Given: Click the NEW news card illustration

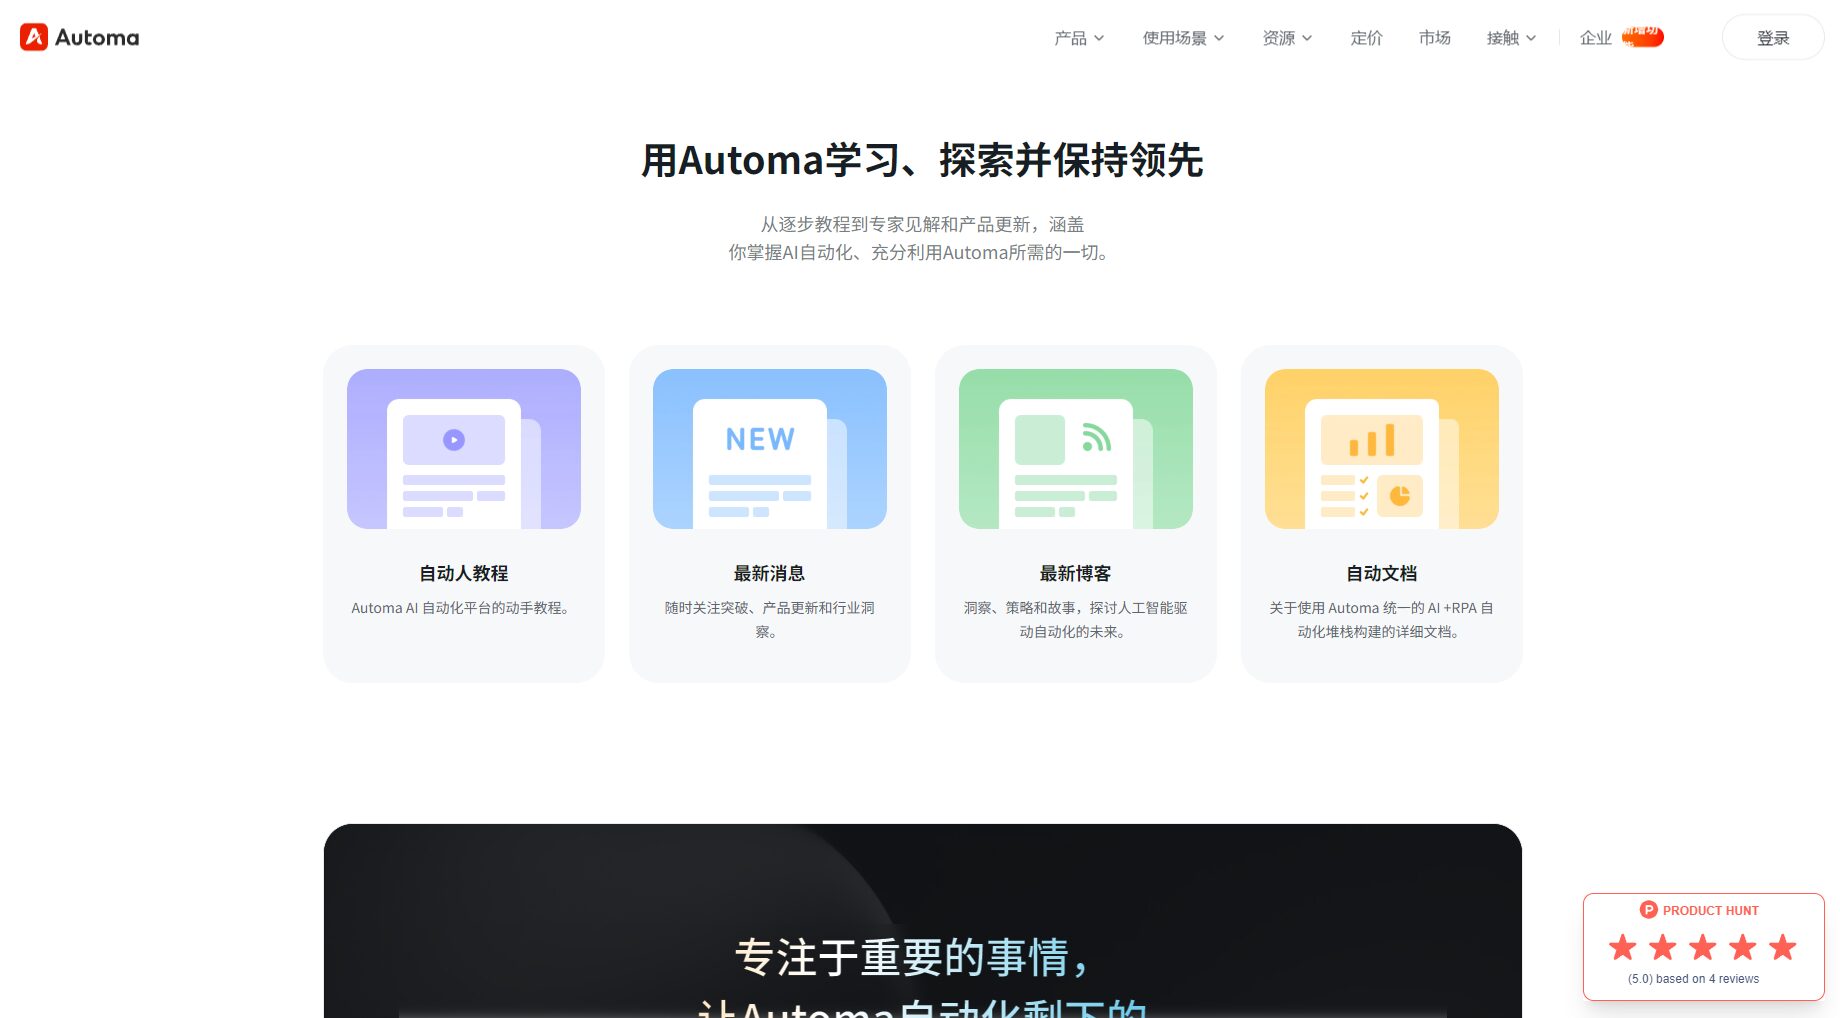Looking at the screenshot, I should click(769, 449).
